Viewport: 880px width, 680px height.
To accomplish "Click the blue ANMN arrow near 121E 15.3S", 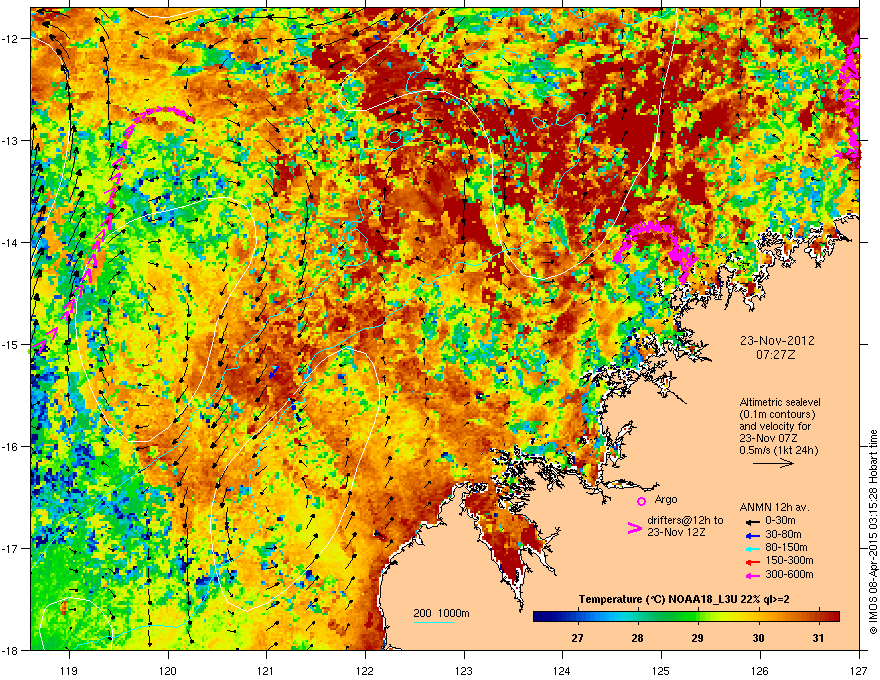I will click(273, 372).
